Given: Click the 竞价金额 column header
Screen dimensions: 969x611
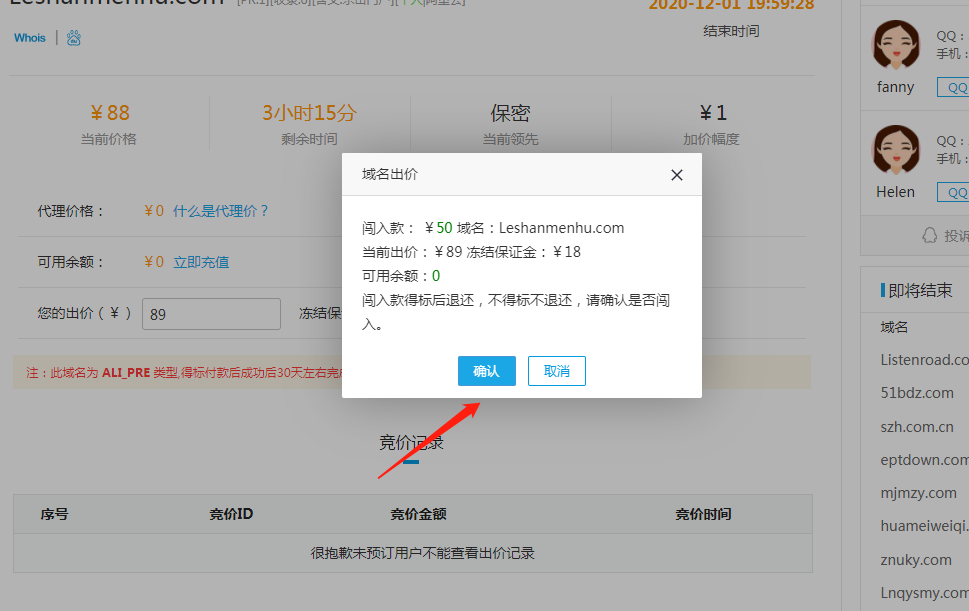Looking at the screenshot, I should [x=418, y=514].
